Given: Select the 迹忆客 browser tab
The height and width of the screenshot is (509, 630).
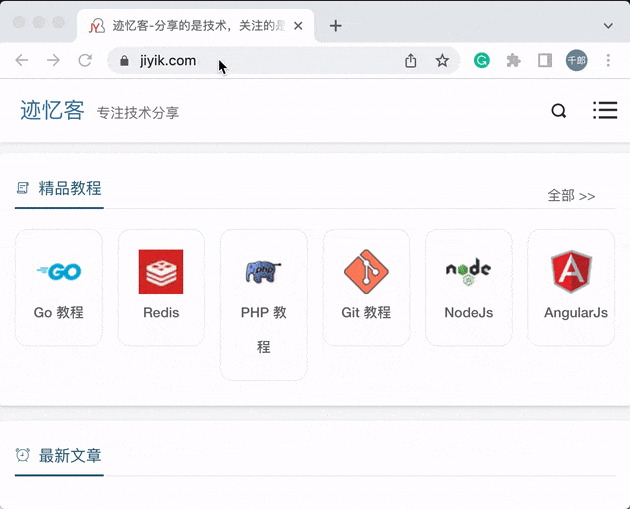Looking at the screenshot, I should coord(195,26).
